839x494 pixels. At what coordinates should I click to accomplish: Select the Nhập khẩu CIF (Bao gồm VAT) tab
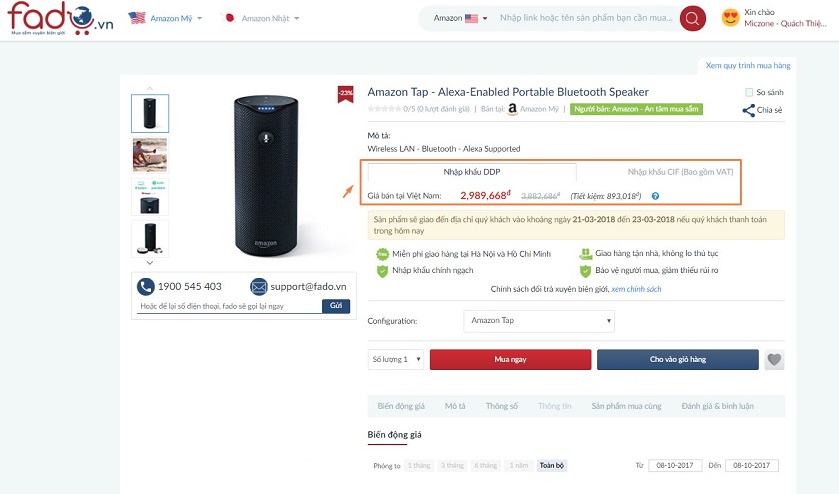pos(680,172)
